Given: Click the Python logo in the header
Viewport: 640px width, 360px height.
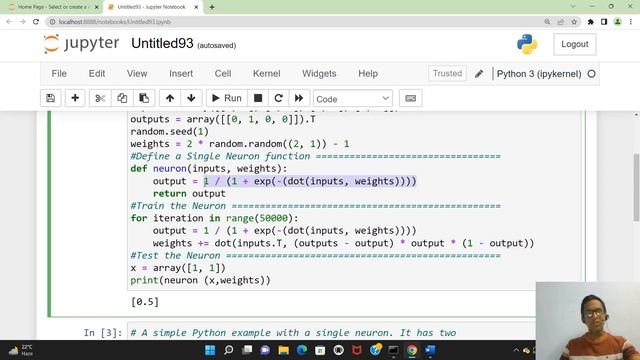Looking at the screenshot, I should [x=527, y=44].
